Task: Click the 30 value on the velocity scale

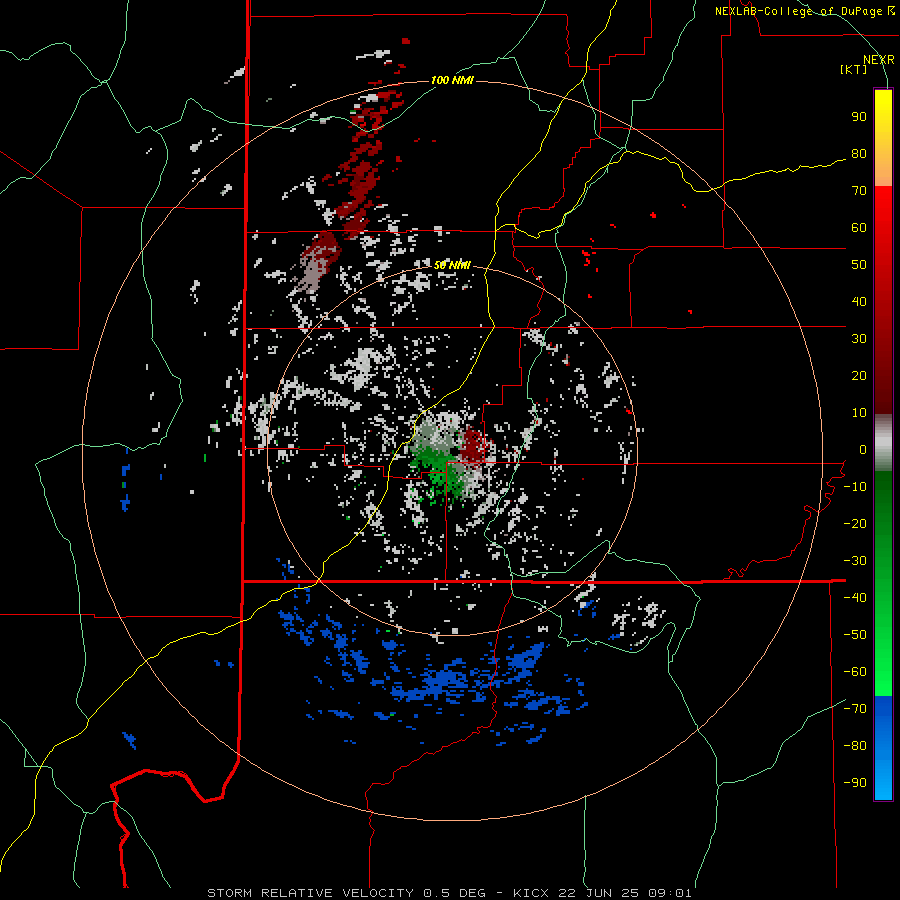Action: coord(859,339)
